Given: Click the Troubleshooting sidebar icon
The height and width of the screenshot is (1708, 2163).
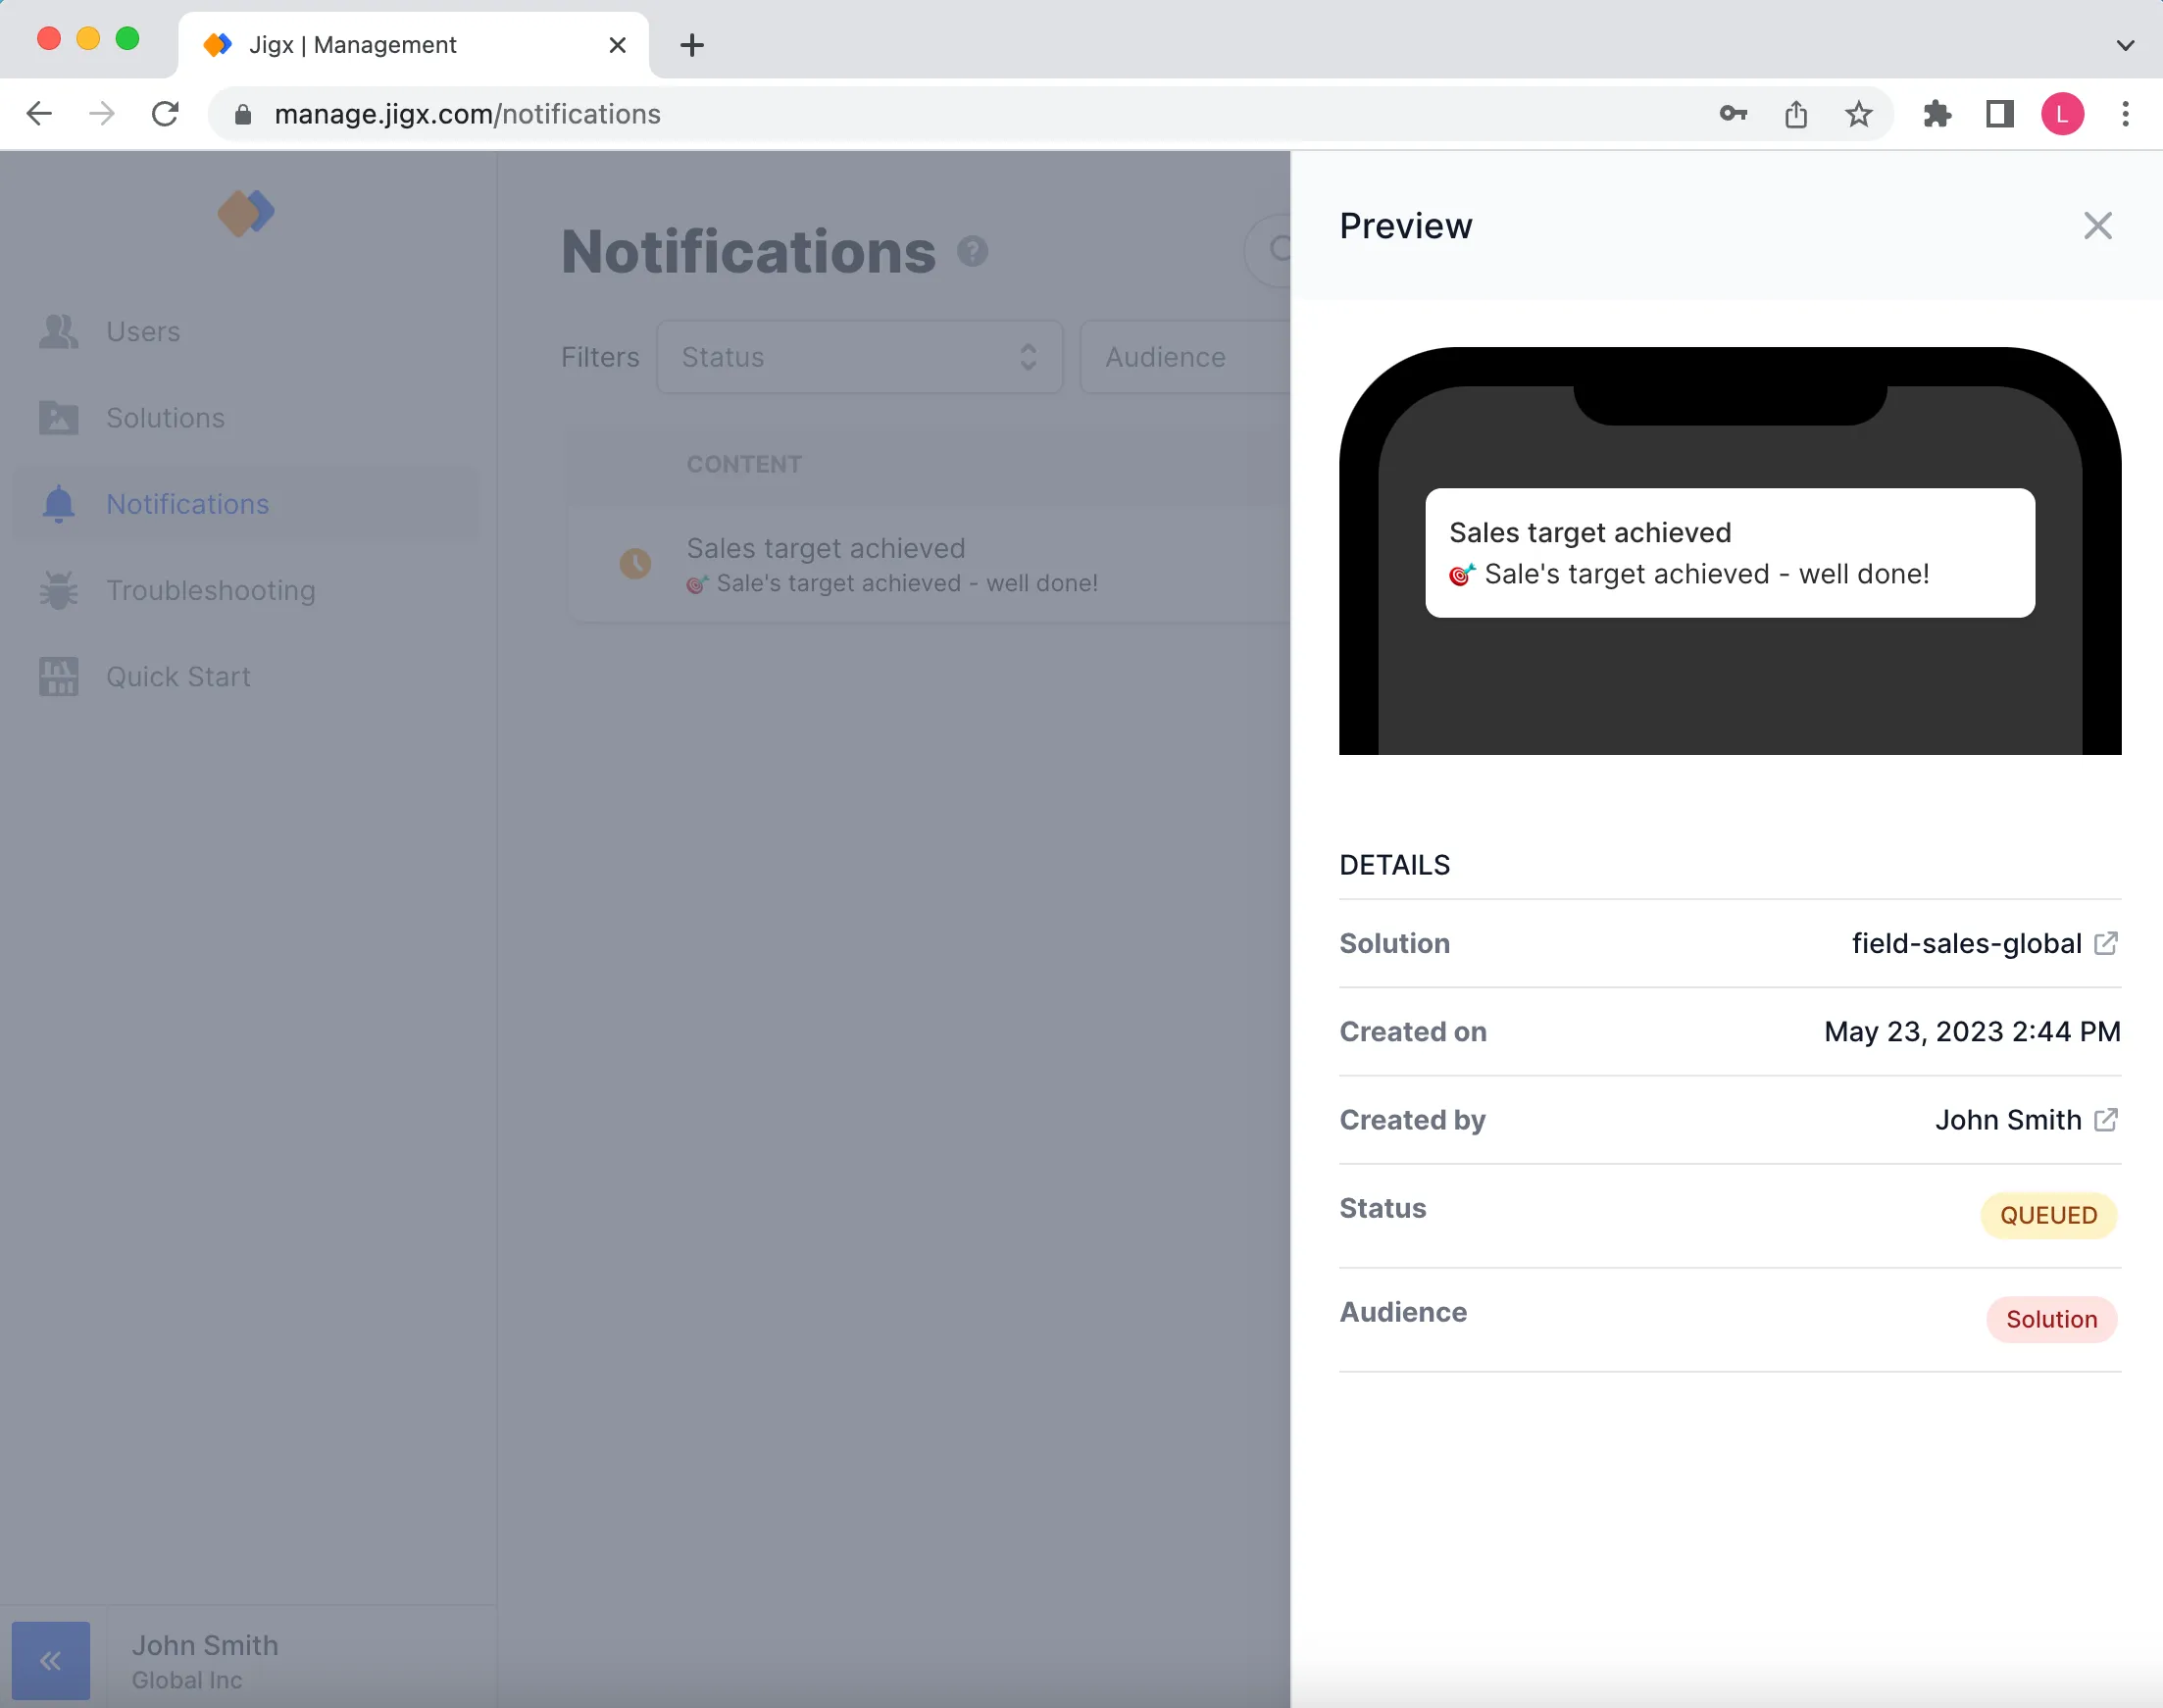Looking at the screenshot, I should point(58,586).
